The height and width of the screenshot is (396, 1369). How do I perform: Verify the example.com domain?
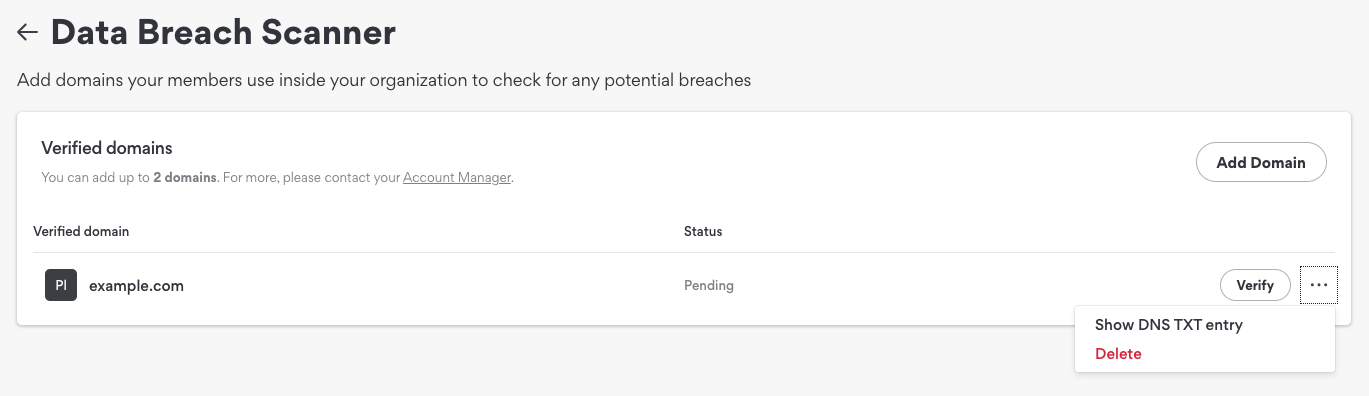pyautogui.click(x=1255, y=285)
